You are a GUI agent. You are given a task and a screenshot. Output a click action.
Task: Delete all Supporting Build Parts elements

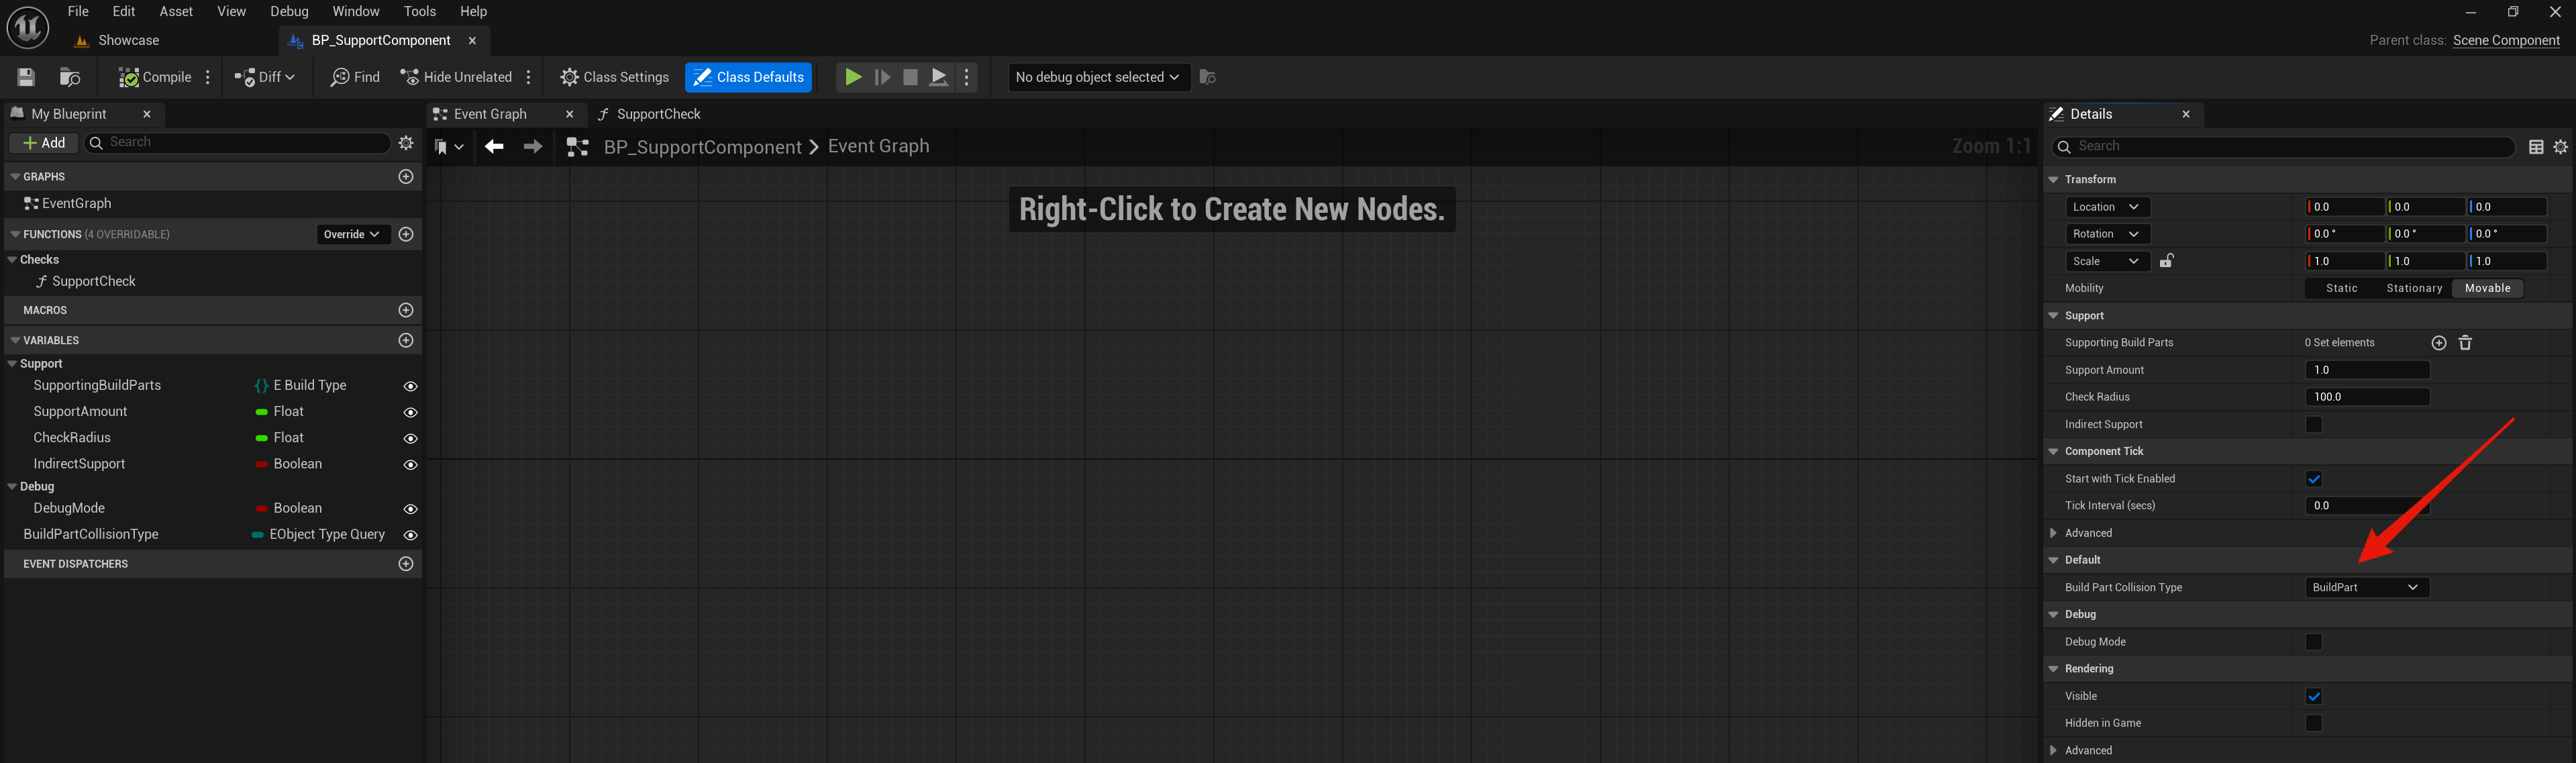[x=2465, y=343]
